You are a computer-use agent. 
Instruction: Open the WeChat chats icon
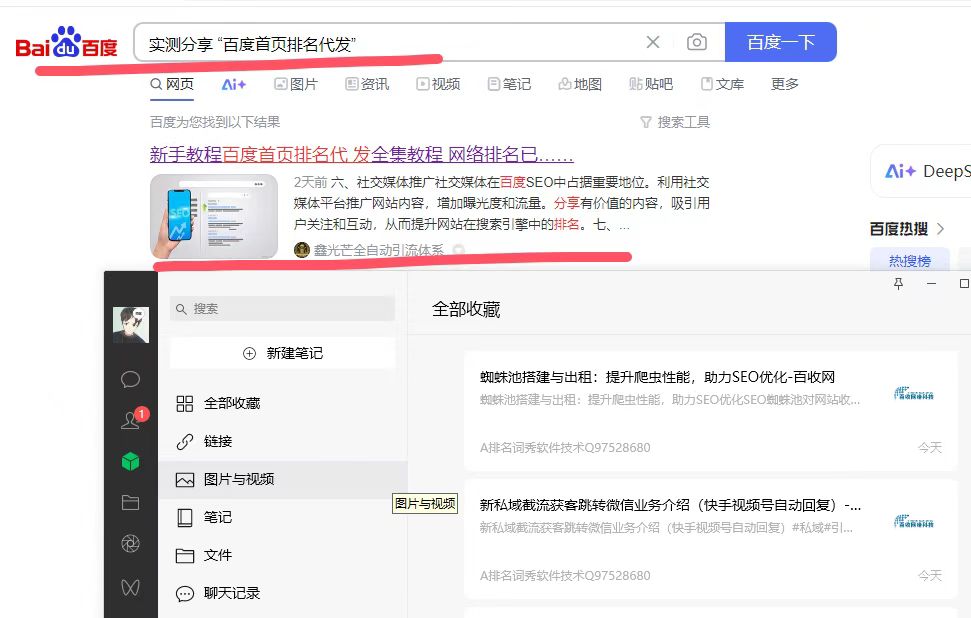pyautogui.click(x=130, y=379)
